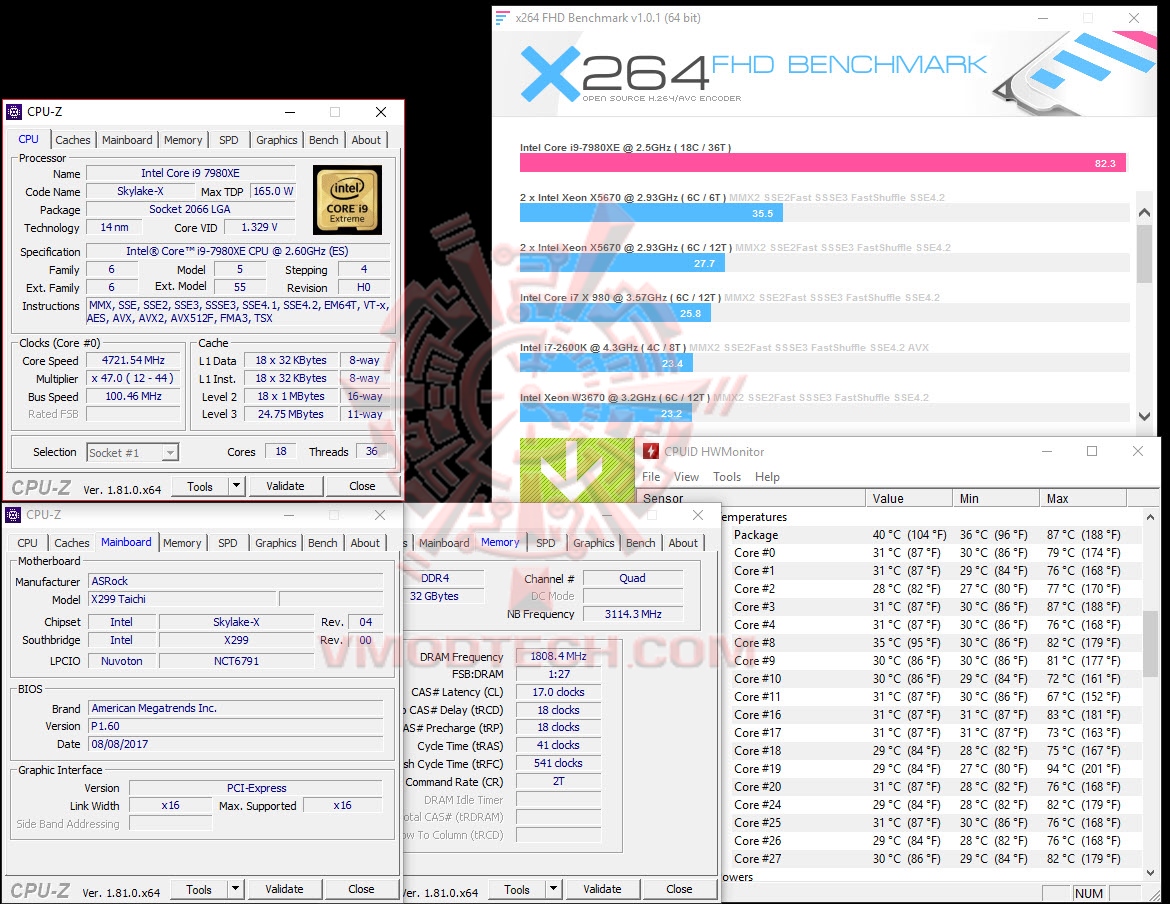Click the X299 Taichi model field
Viewport: 1170px width, 904px height.
click(182, 599)
